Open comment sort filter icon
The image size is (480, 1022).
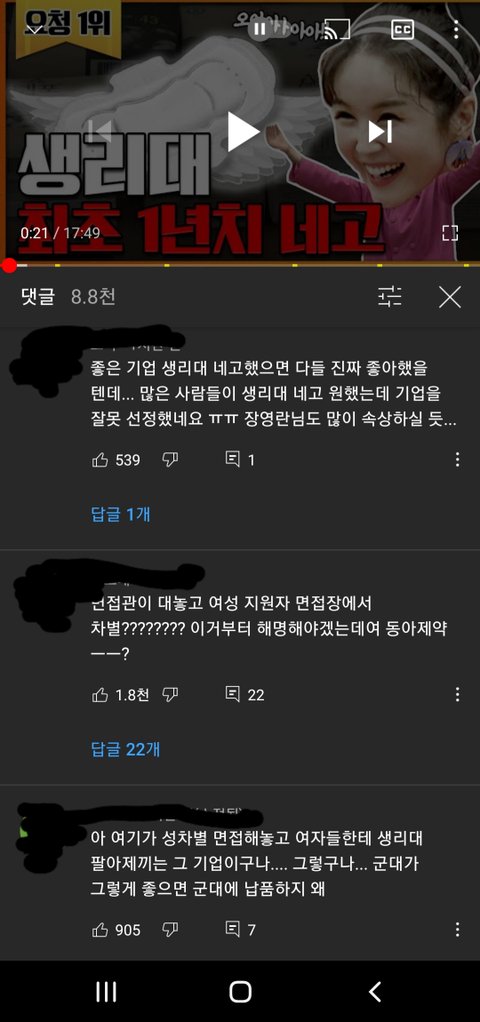pyautogui.click(x=390, y=297)
